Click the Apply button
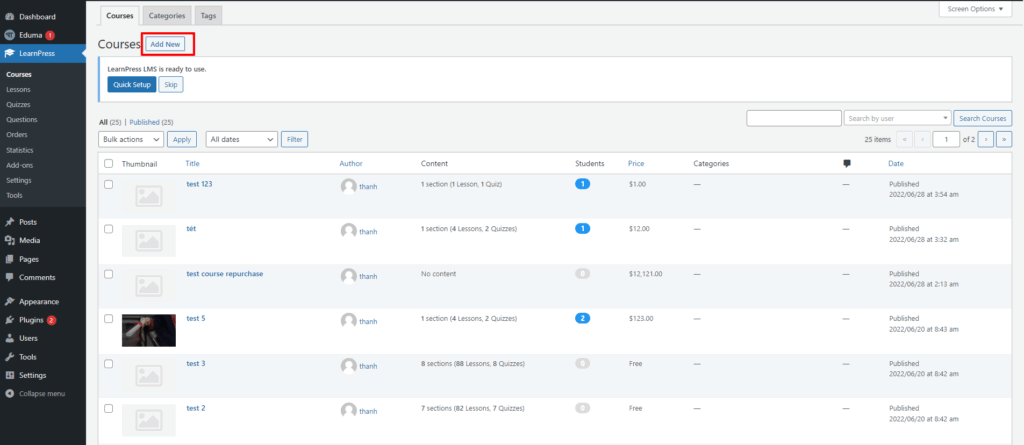The image size is (1024, 445). pos(182,139)
